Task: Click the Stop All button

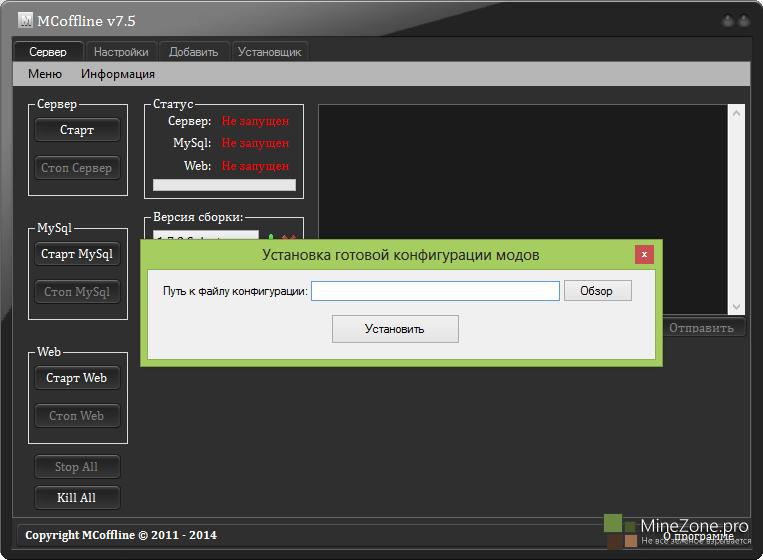Action: [x=77, y=467]
